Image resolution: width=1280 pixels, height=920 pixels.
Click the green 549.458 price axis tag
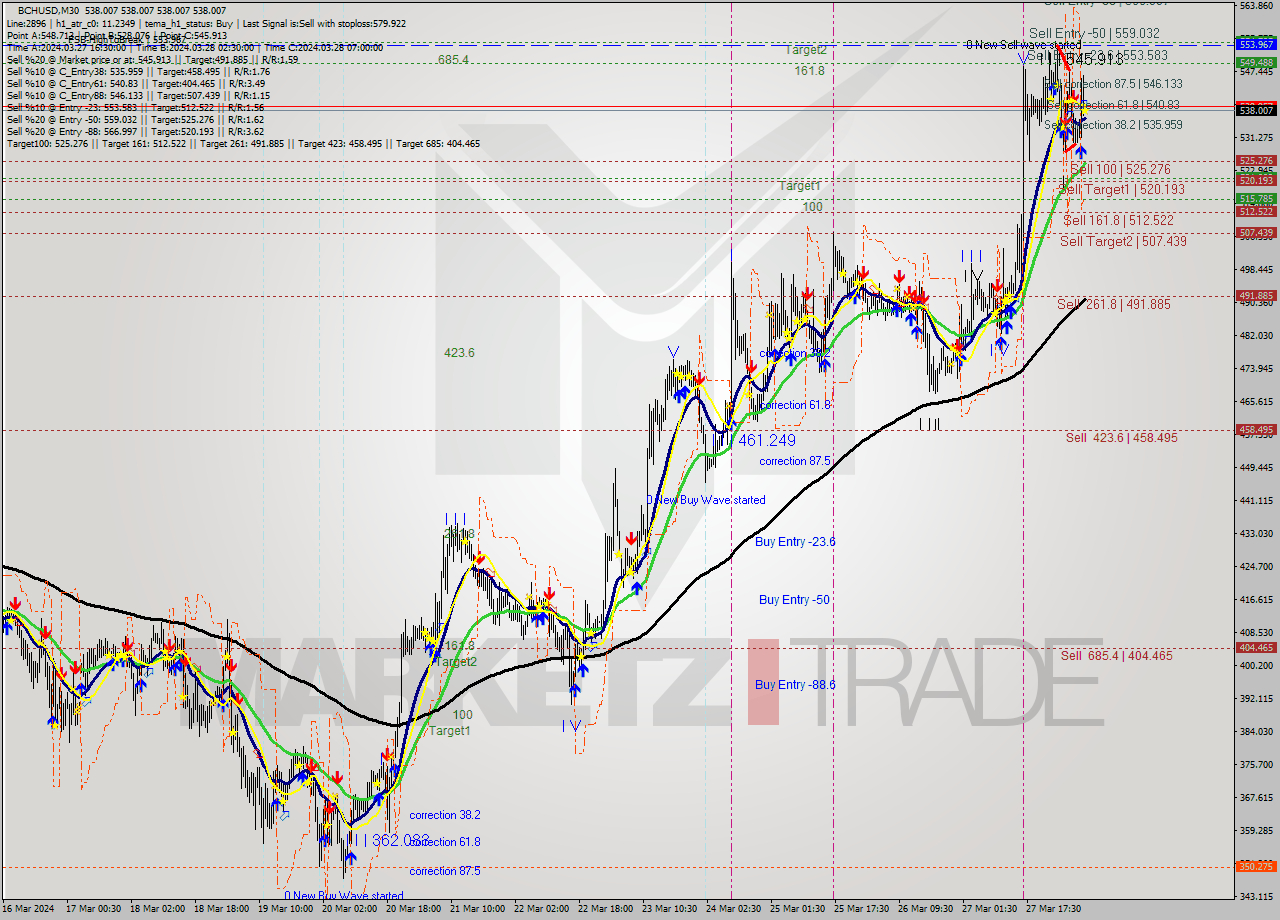point(1257,62)
